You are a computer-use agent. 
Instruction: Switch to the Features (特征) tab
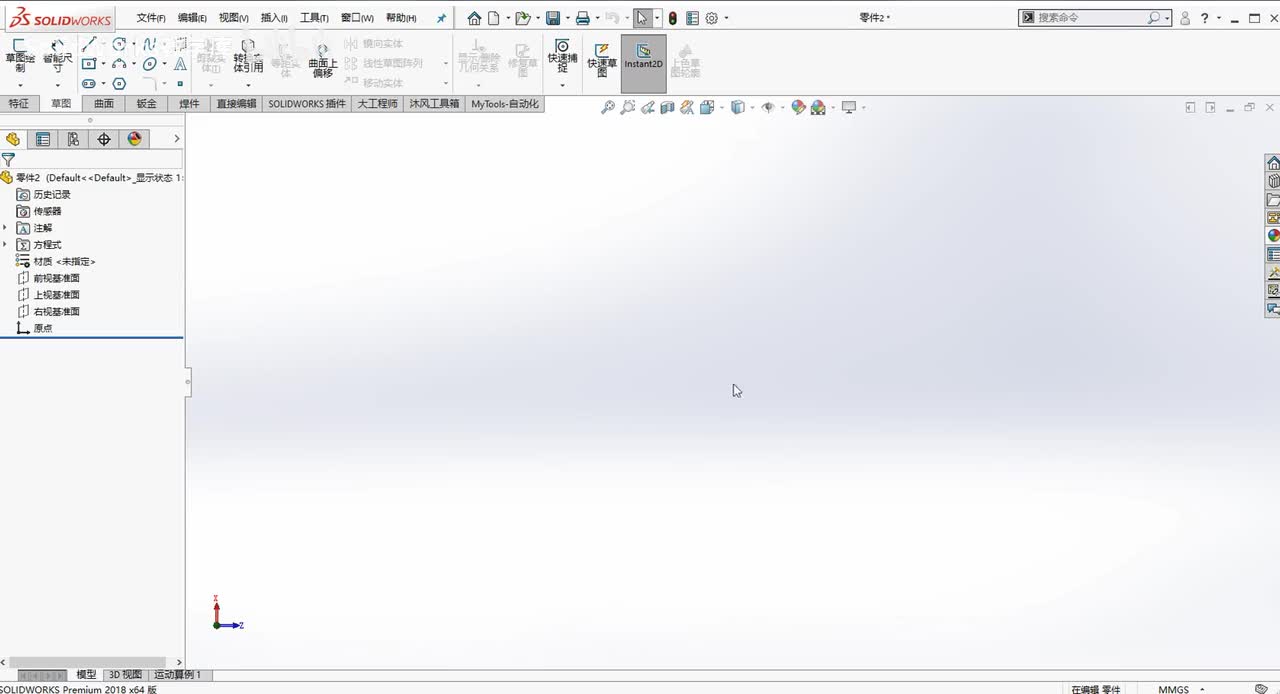(x=19, y=104)
